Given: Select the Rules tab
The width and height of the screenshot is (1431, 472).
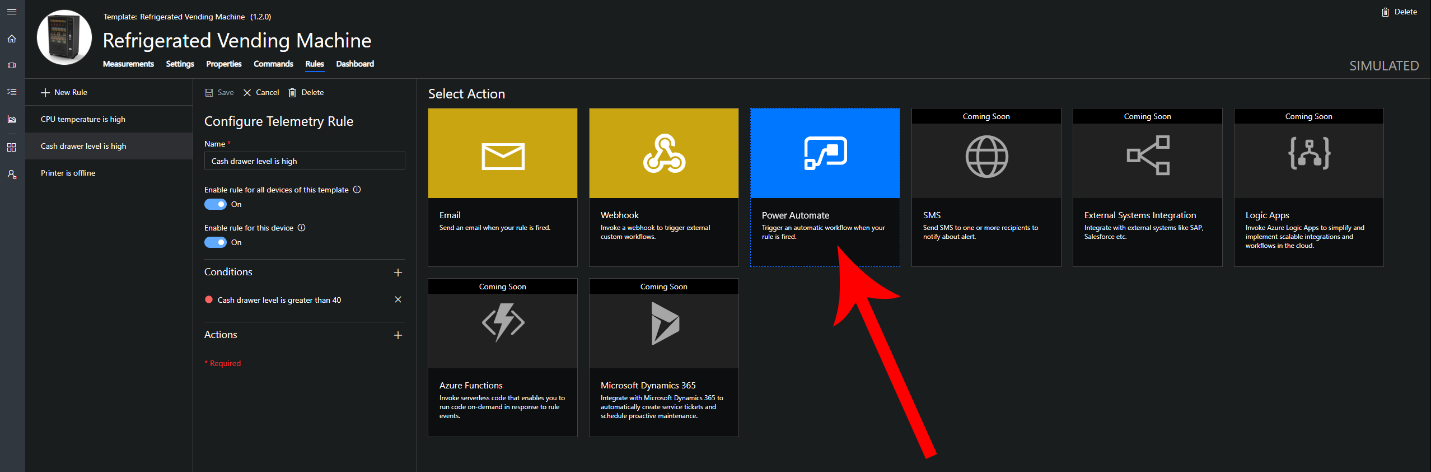Looking at the screenshot, I should pos(314,64).
